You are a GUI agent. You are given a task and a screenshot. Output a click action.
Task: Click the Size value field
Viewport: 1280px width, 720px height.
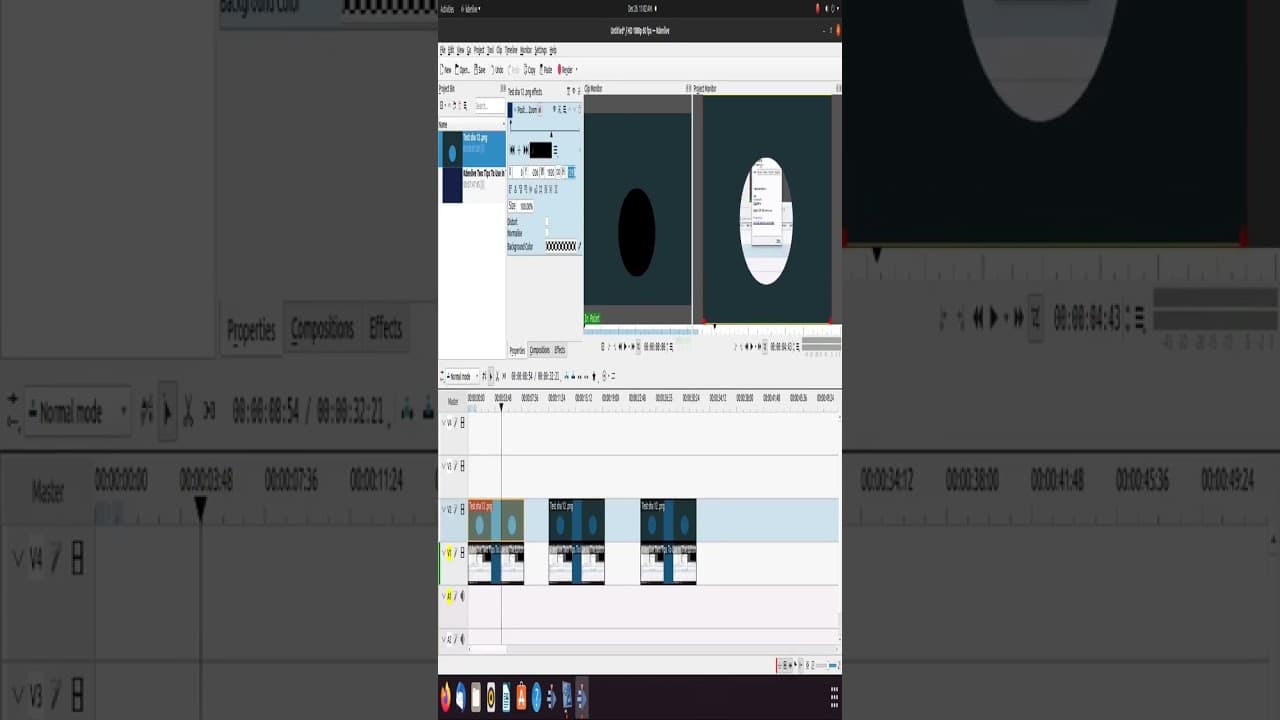[x=526, y=206]
